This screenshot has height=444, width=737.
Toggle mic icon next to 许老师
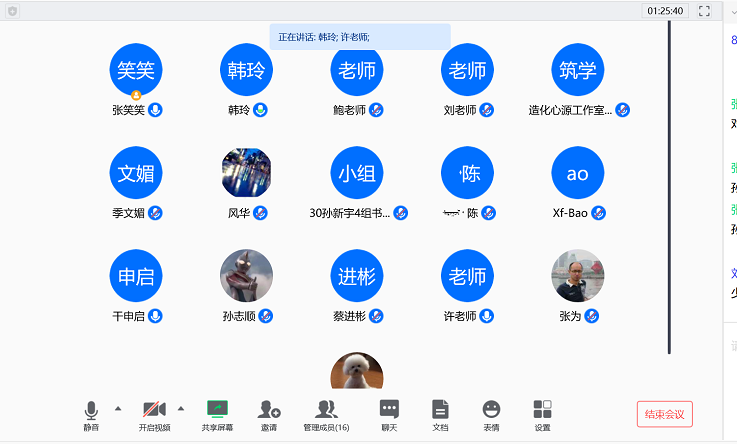[487, 316]
